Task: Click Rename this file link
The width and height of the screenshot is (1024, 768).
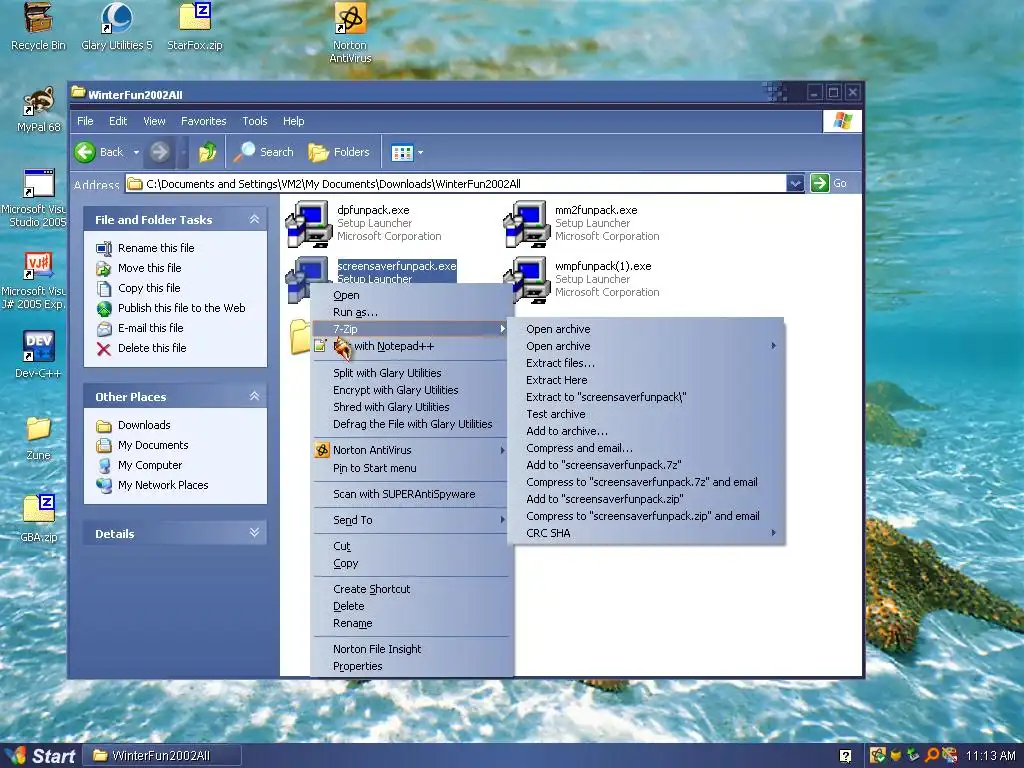Action: pos(156,248)
